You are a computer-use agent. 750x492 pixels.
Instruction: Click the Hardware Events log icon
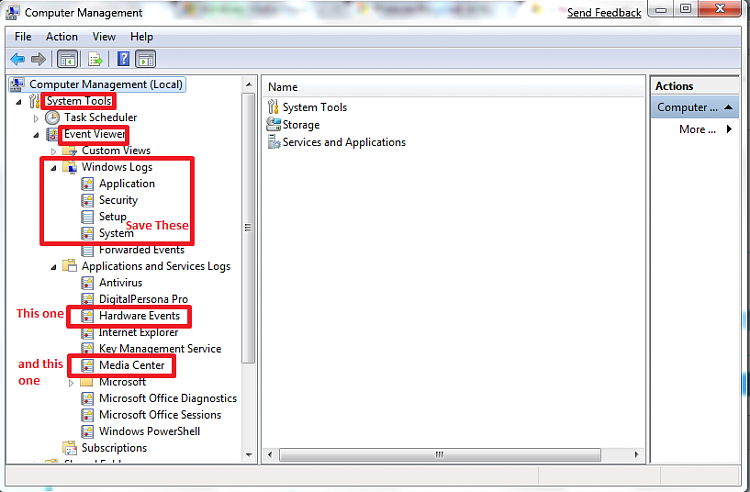pyautogui.click(x=87, y=316)
